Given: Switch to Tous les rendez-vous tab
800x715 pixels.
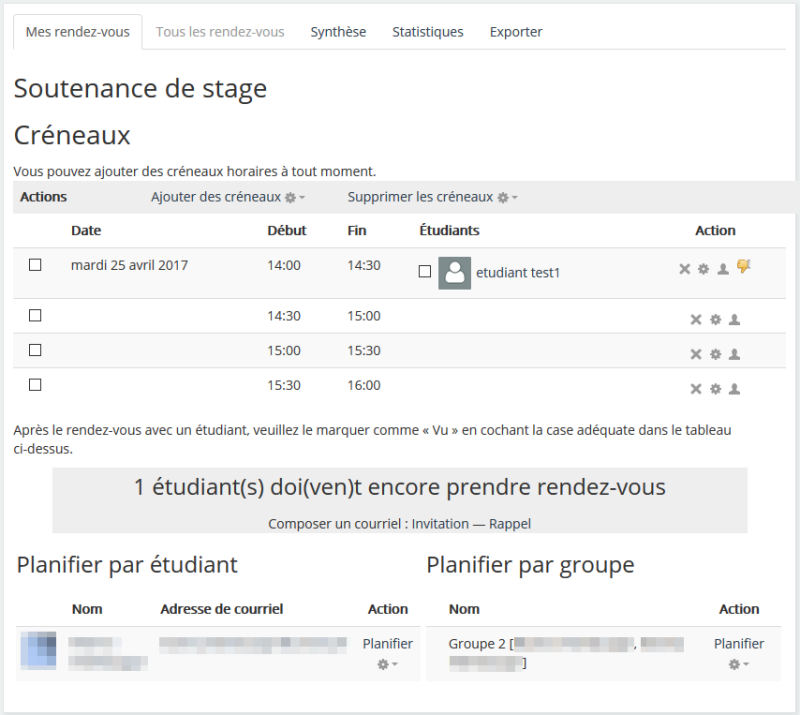Looking at the screenshot, I should pos(220,32).
